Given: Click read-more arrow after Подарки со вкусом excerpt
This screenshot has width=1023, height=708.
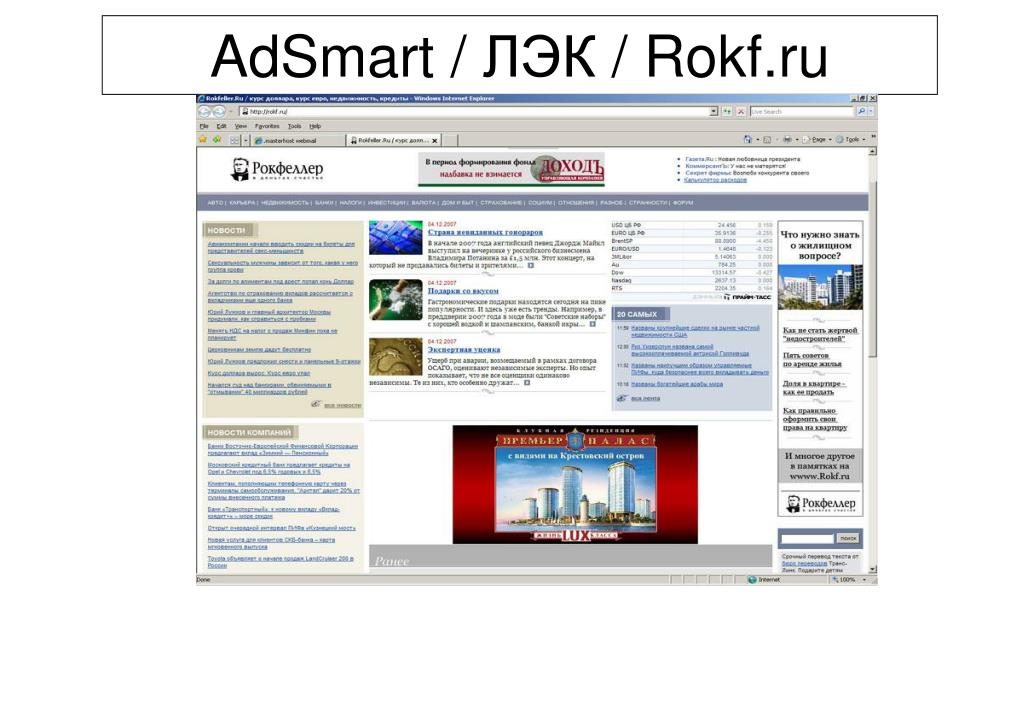Looking at the screenshot, I should (592, 324).
